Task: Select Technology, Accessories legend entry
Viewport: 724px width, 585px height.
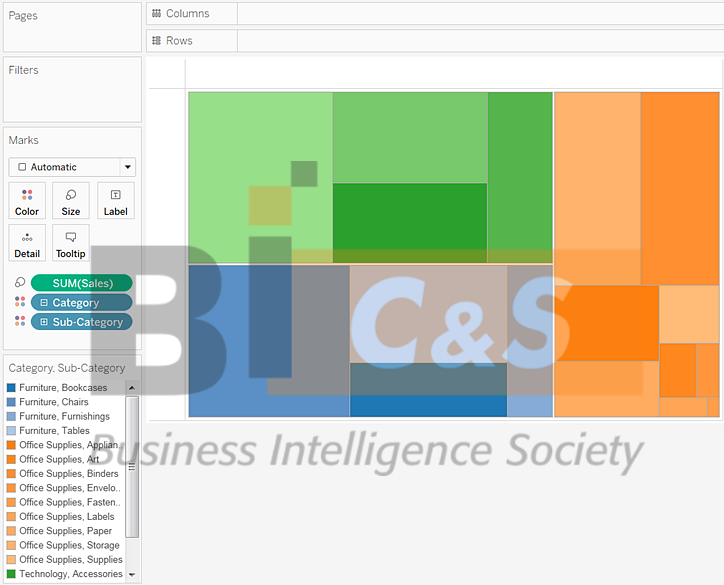Action: 70,574
